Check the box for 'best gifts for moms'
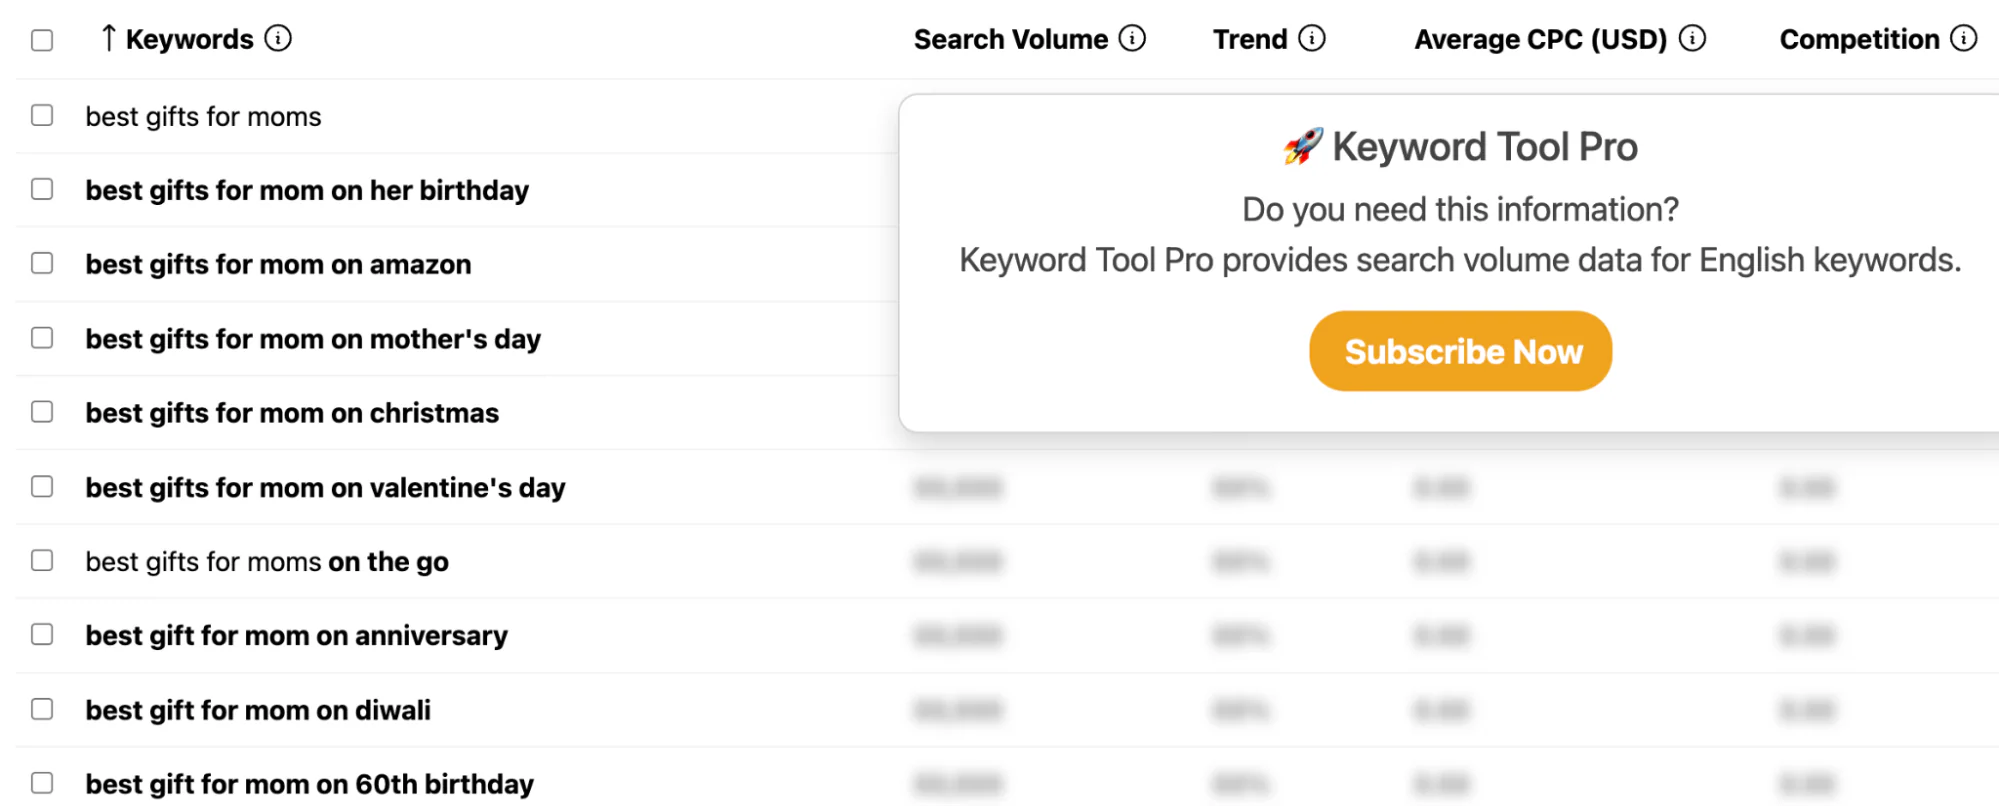 pos(41,115)
